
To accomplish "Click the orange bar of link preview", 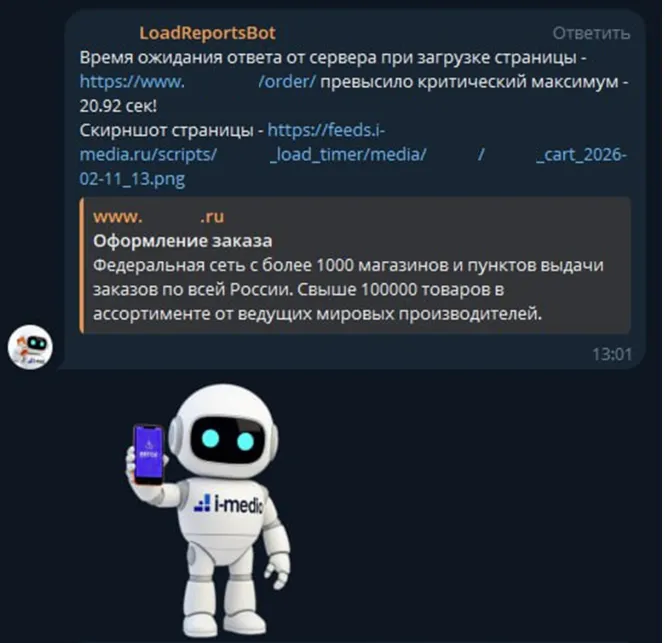I will [81, 265].
